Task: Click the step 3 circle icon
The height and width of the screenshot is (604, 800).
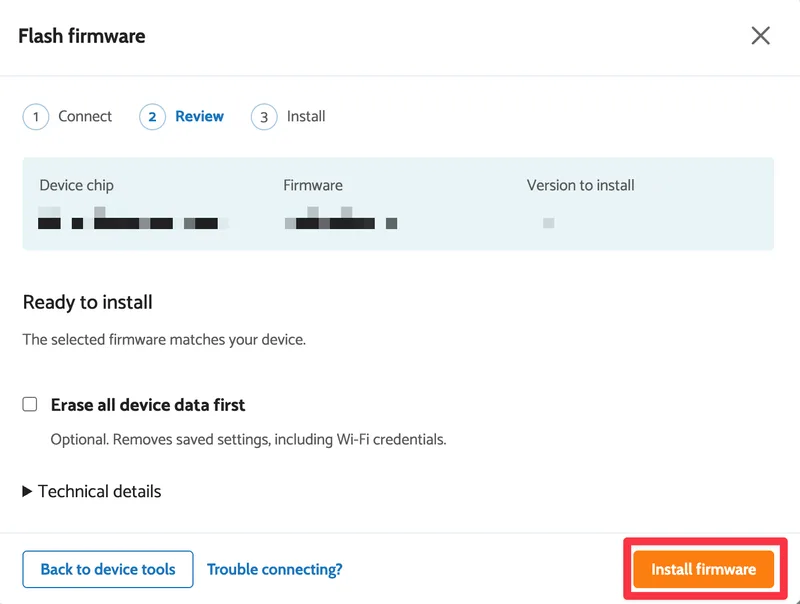Action: coord(264,117)
